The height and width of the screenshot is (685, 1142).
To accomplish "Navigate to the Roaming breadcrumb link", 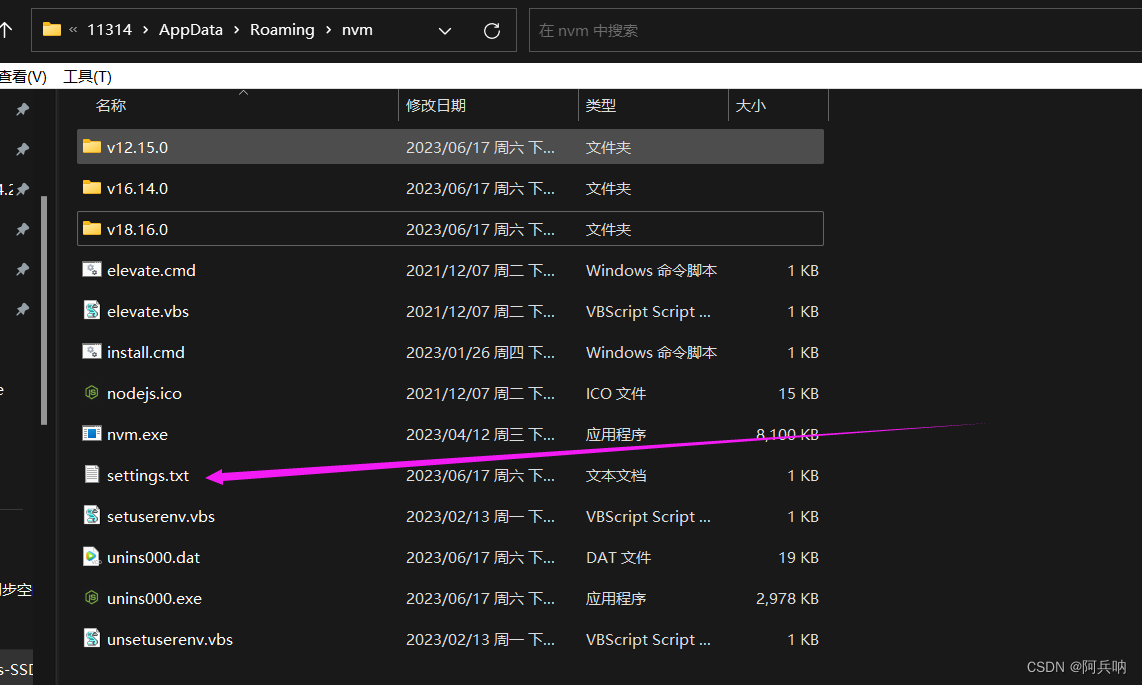I will click(282, 29).
